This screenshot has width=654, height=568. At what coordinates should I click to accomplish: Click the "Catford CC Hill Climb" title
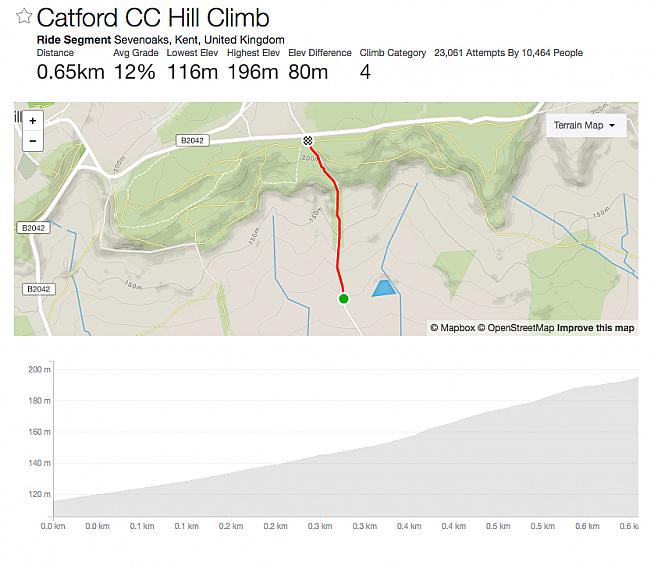pyautogui.click(x=153, y=18)
